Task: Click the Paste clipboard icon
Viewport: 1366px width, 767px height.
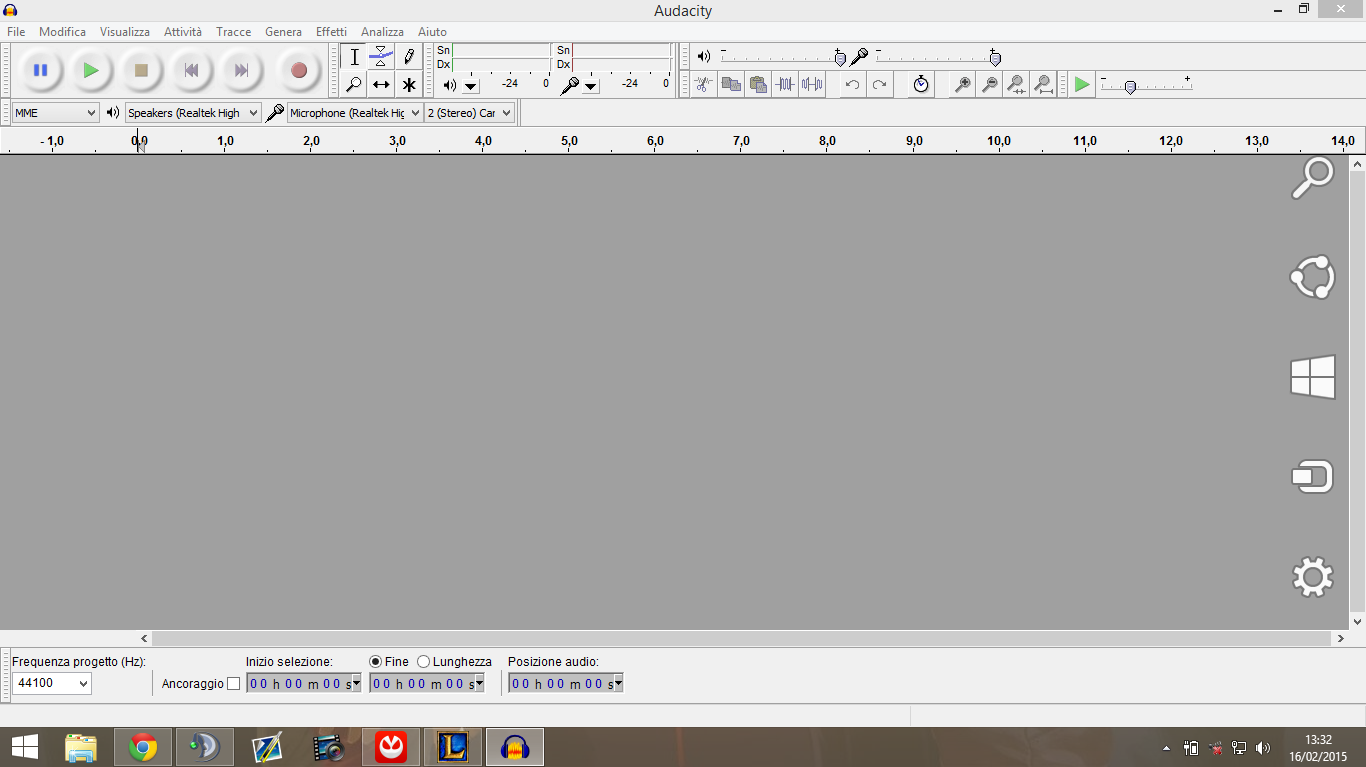Action: (758, 84)
